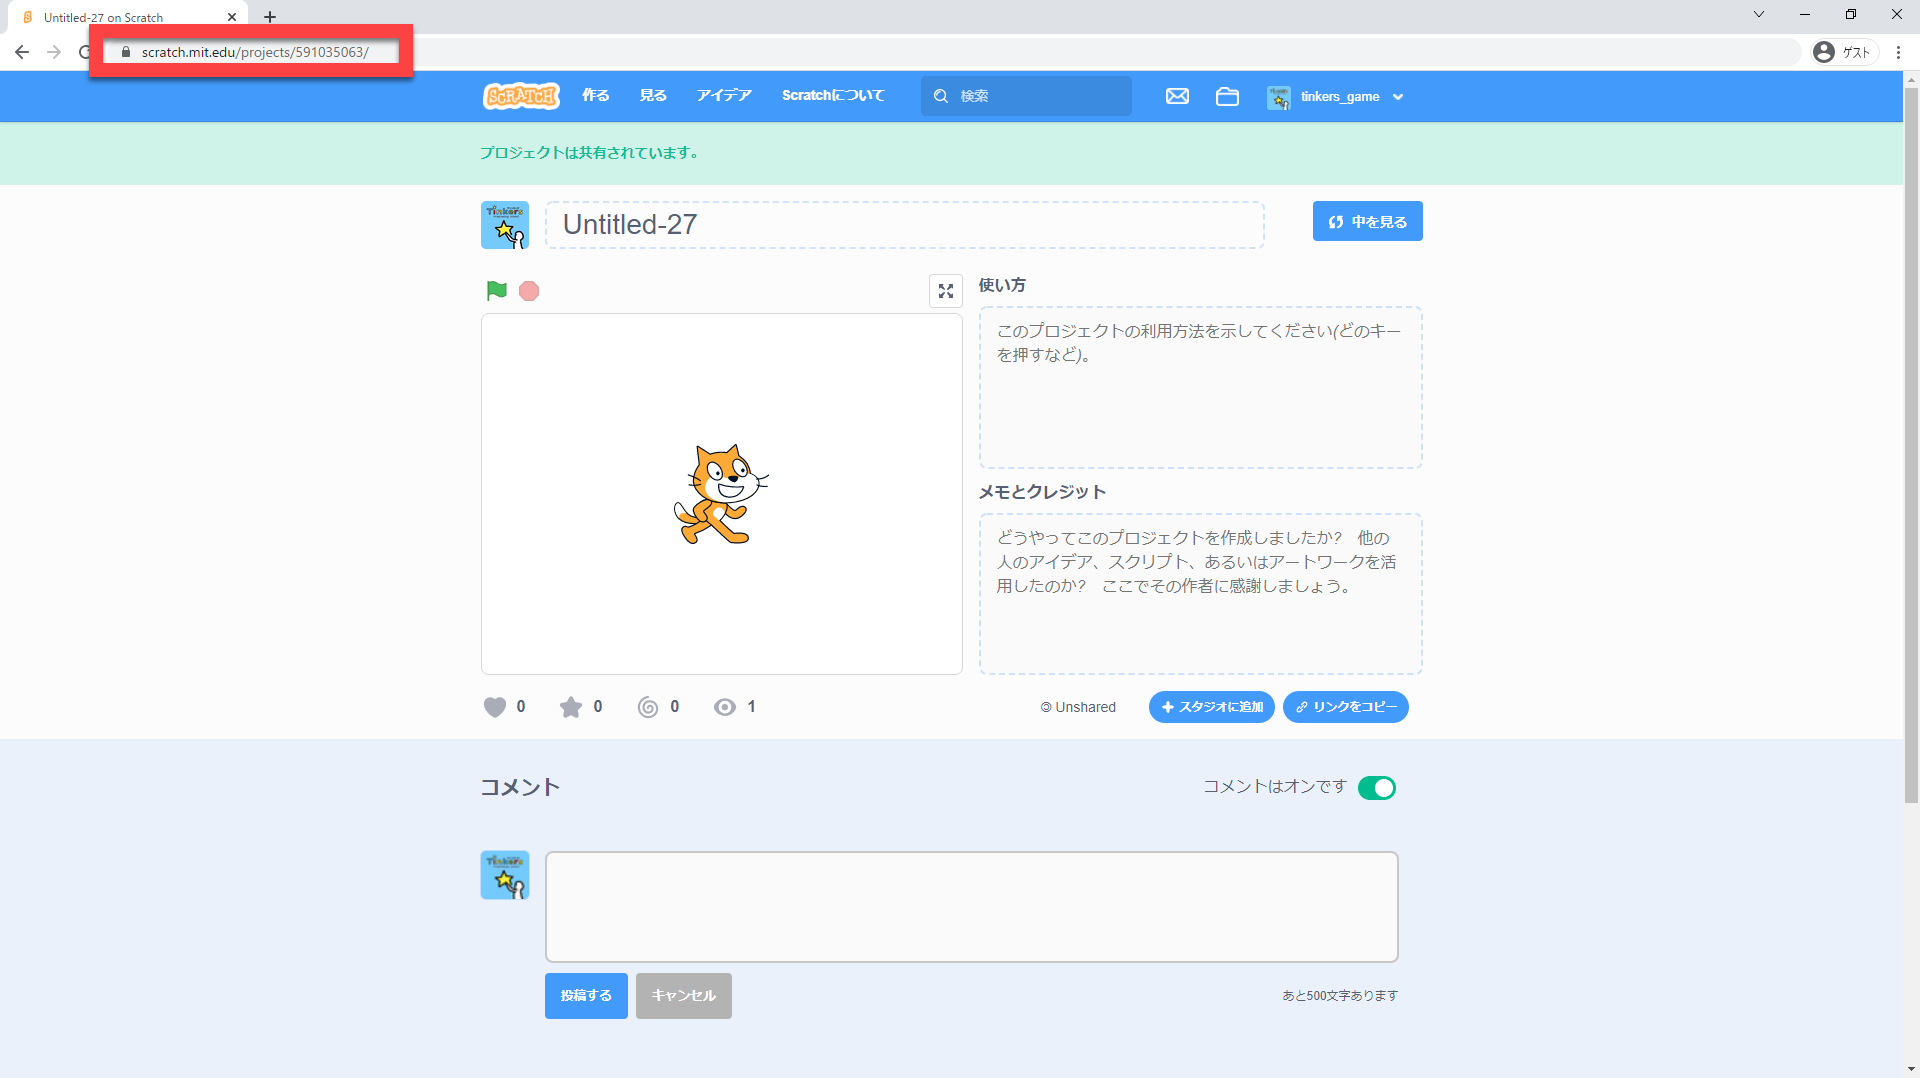Image resolution: width=1920 pixels, height=1078 pixels.
Task: Love the project with heart icon
Action: pos(495,707)
